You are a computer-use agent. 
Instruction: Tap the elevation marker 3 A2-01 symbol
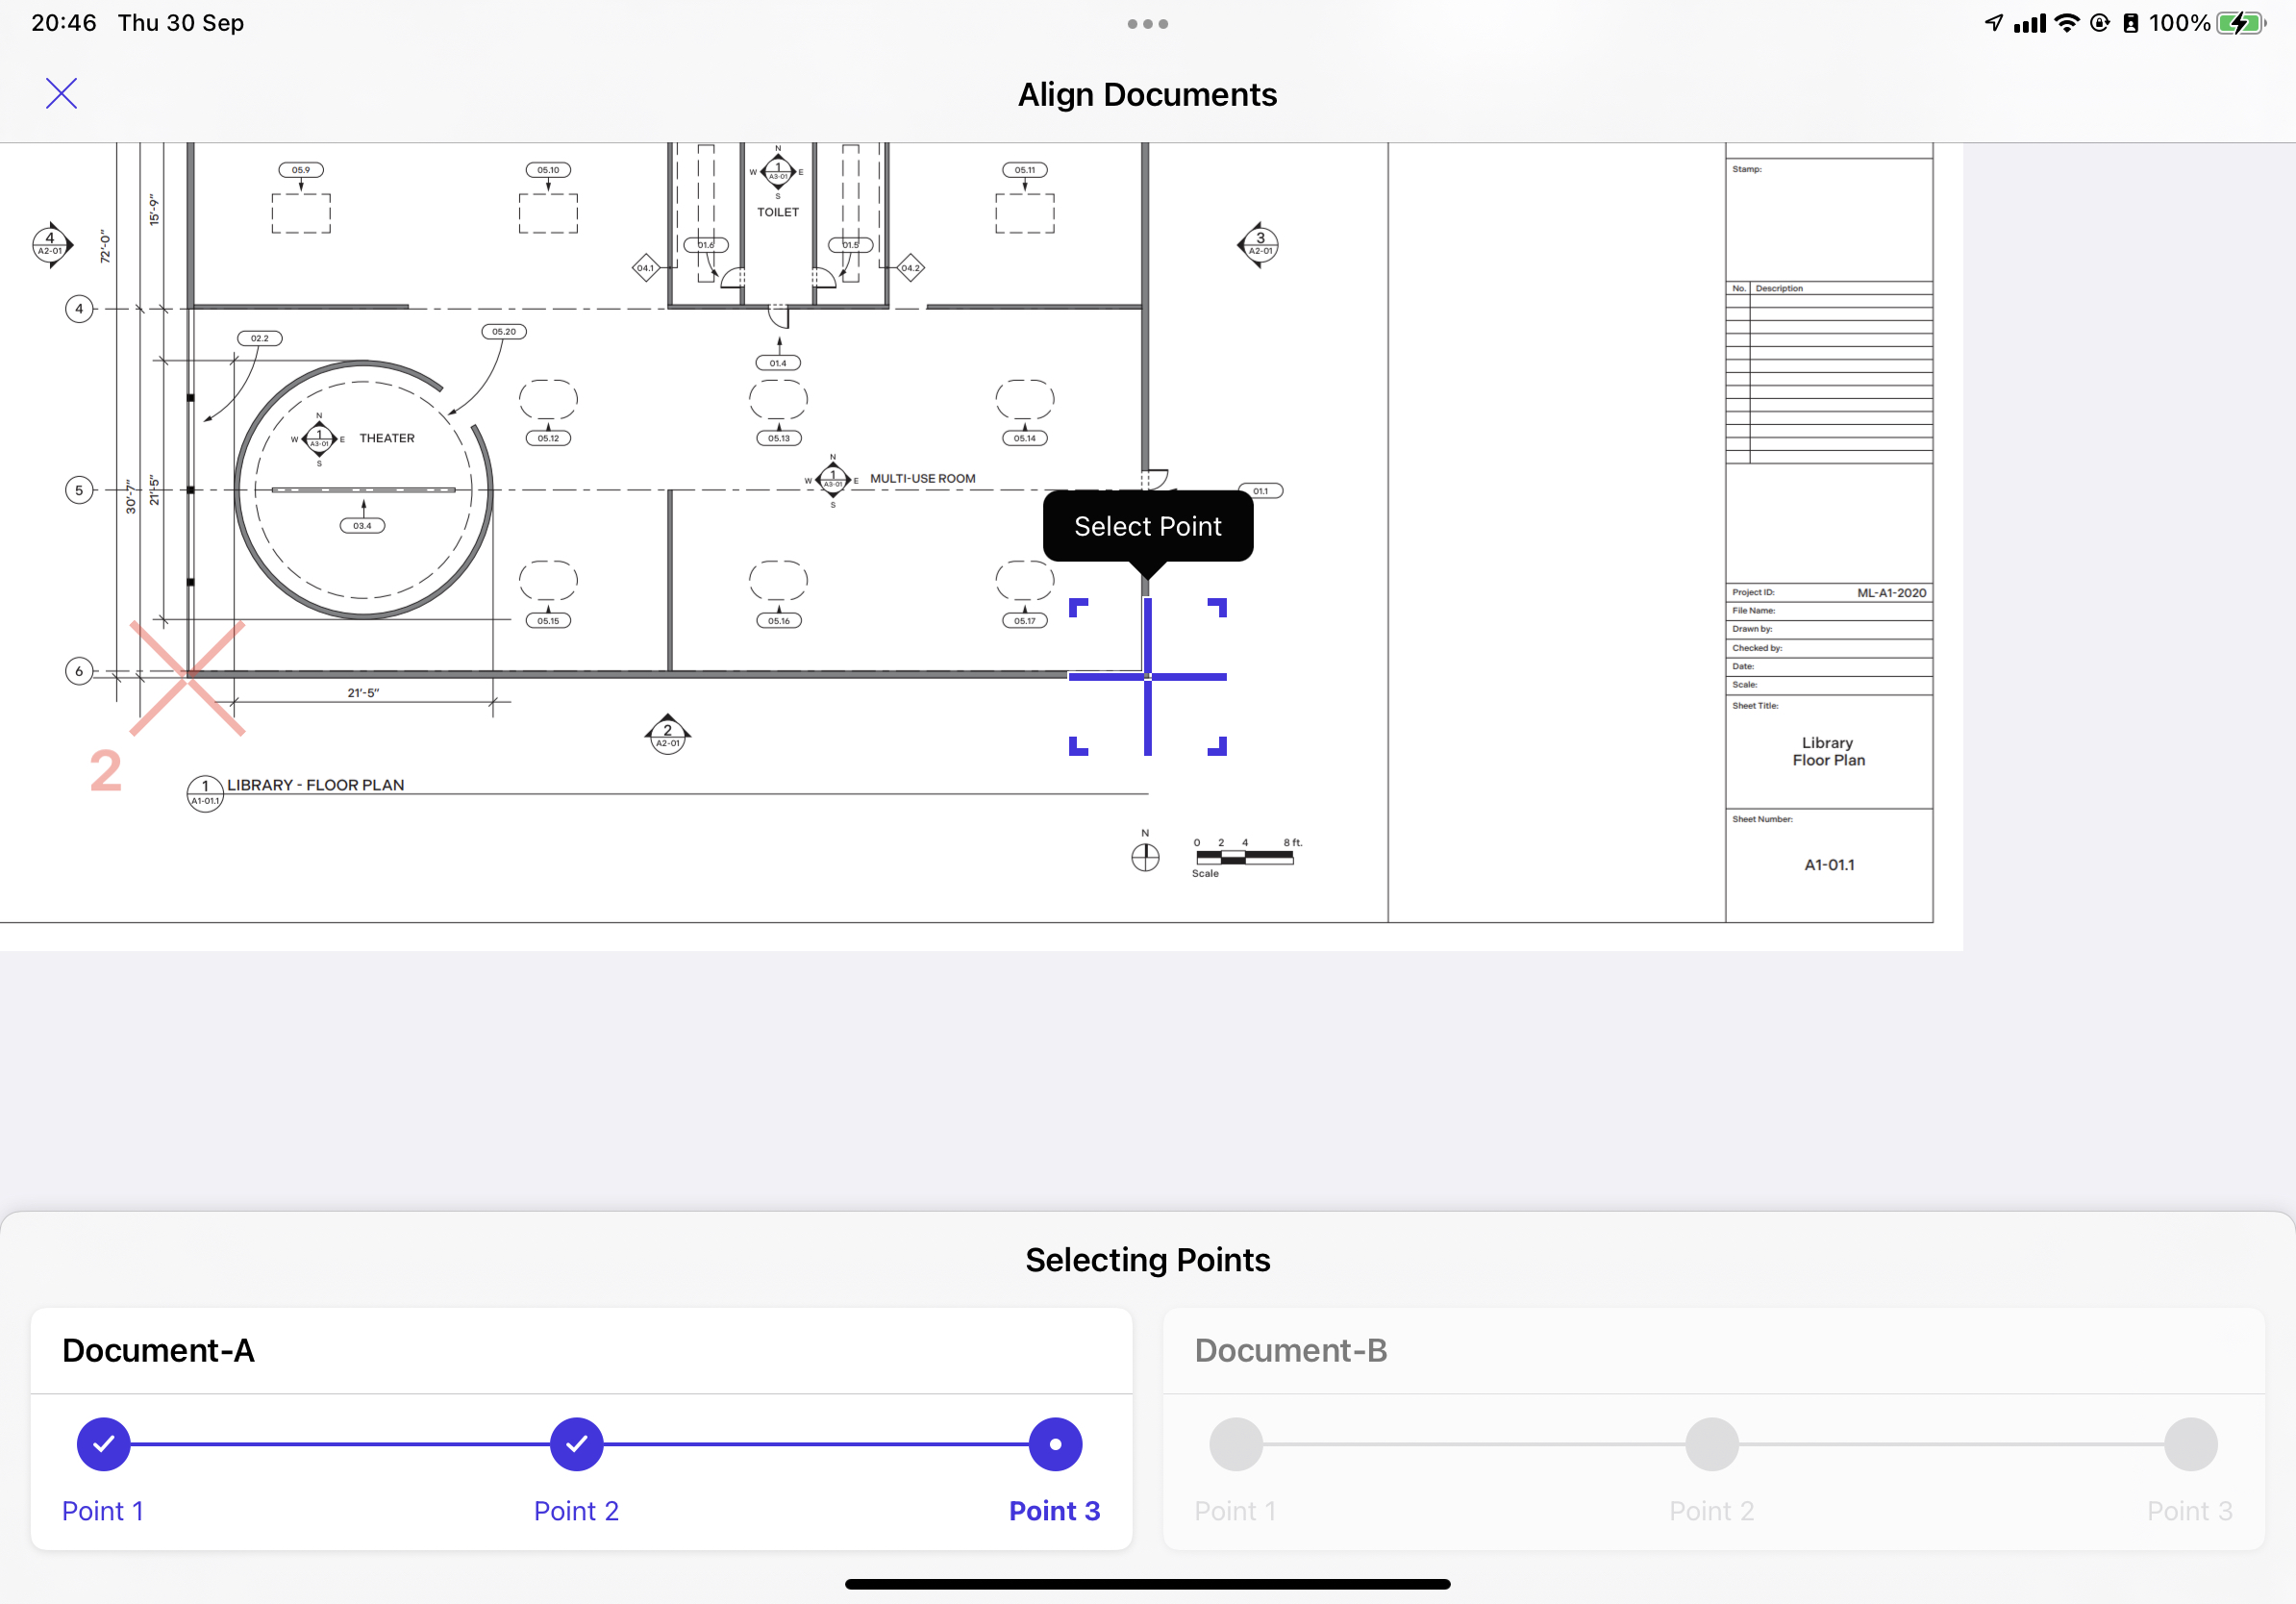(1259, 244)
